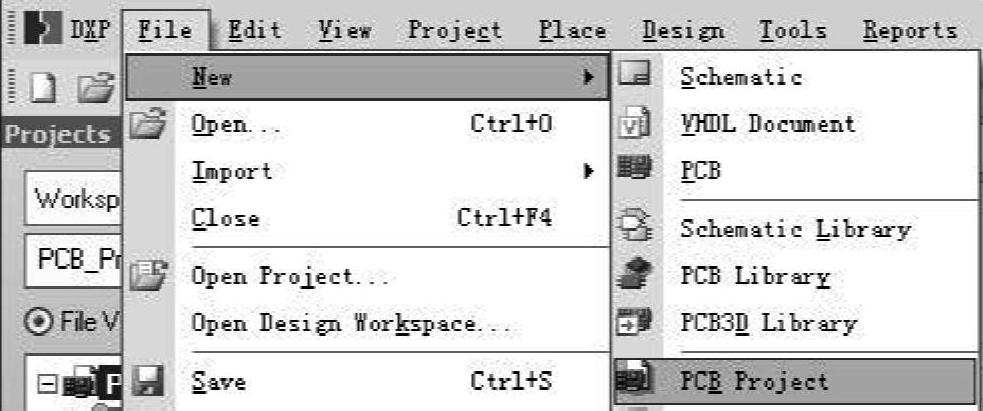The height and width of the screenshot is (411, 983).
Task: Click the PCB_Project field in panel
Action: (x=73, y=261)
